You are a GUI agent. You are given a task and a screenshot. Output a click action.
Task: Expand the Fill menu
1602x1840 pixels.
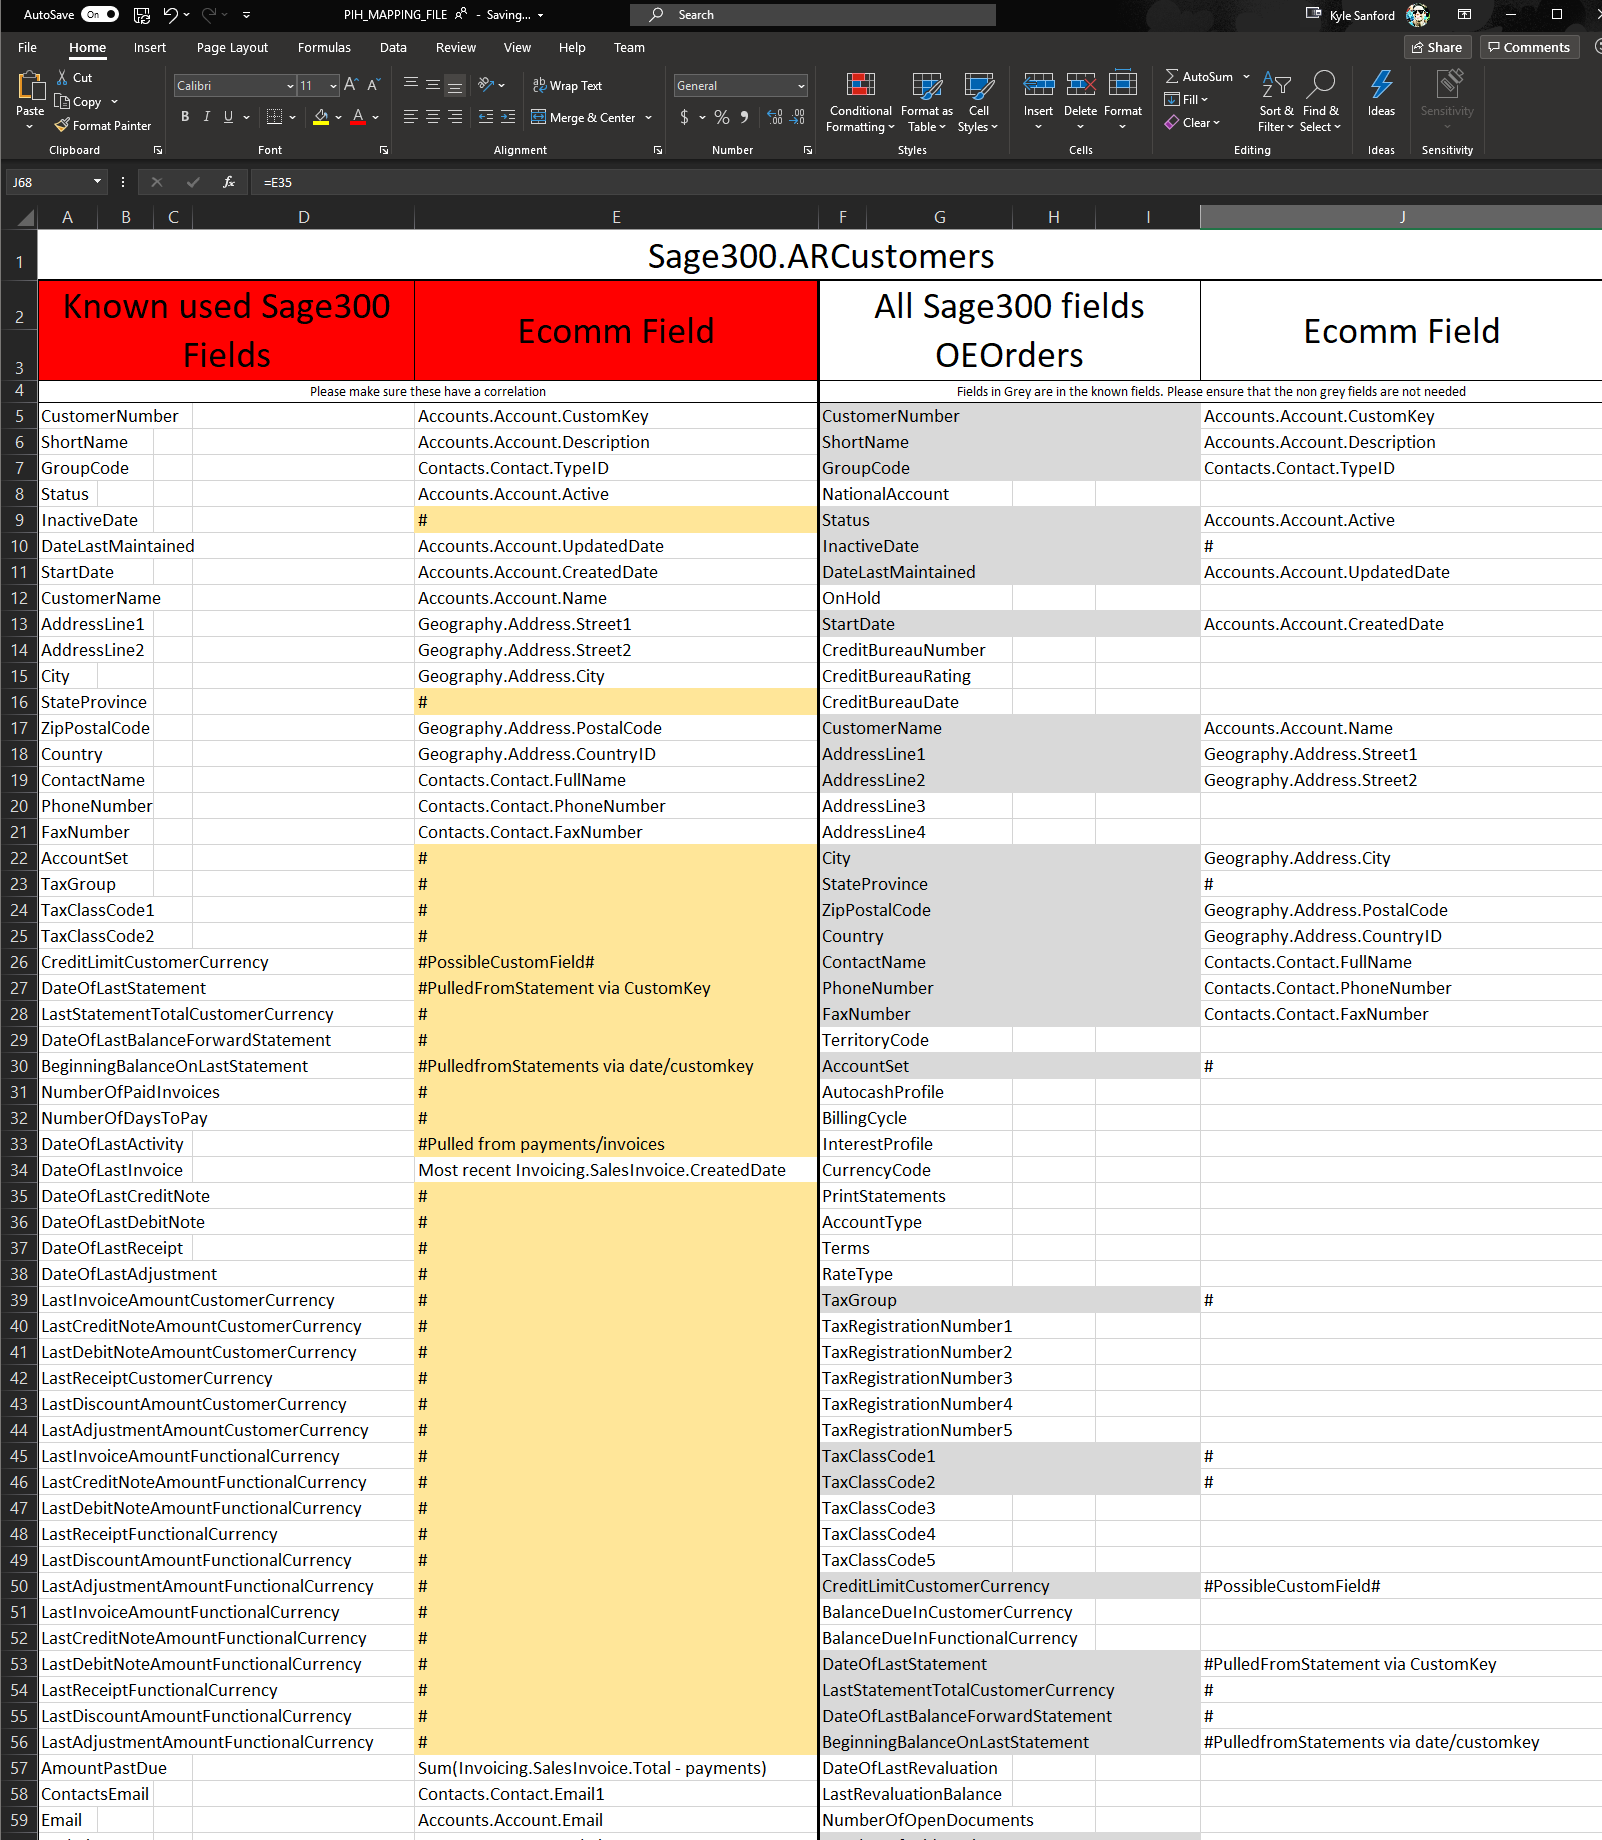click(x=1187, y=99)
